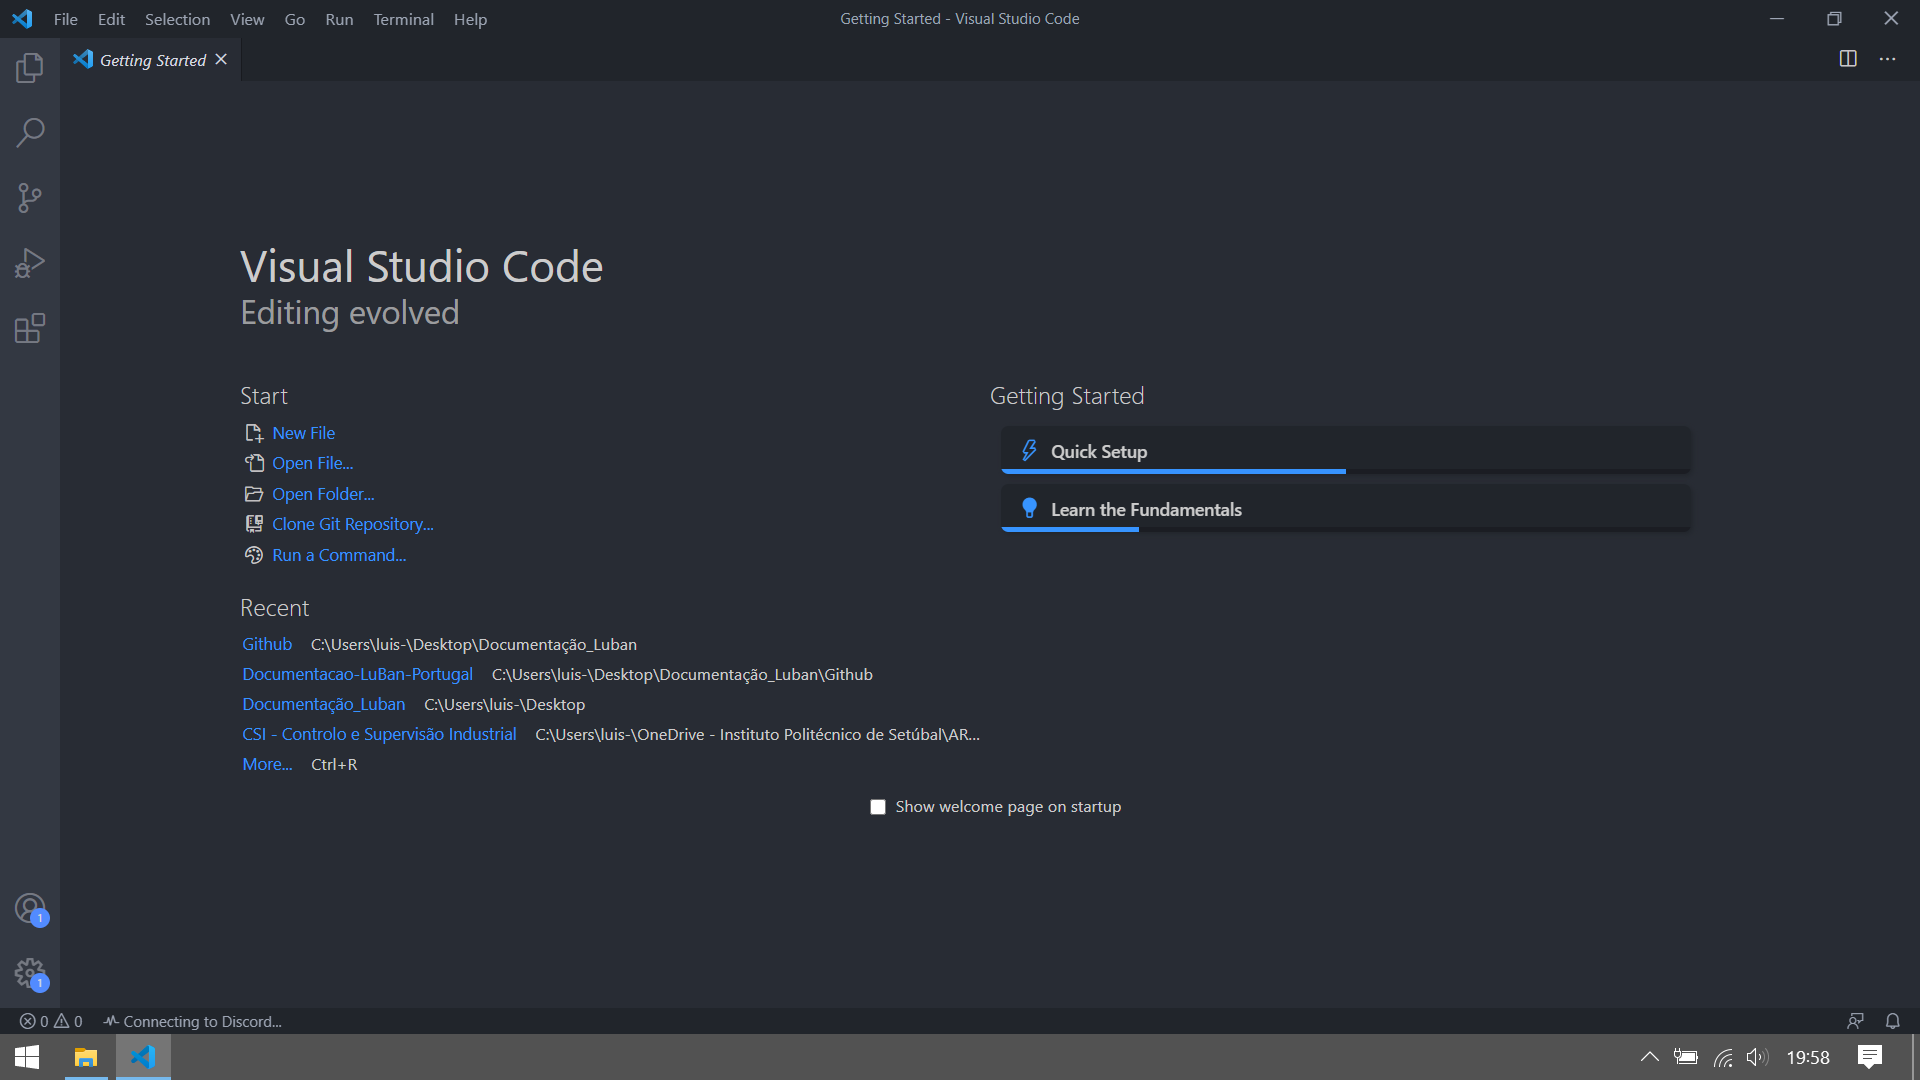Open the Terminal menu
Image resolution: width=1920 pixels, height=1080 pixels.
pos(403,19)
